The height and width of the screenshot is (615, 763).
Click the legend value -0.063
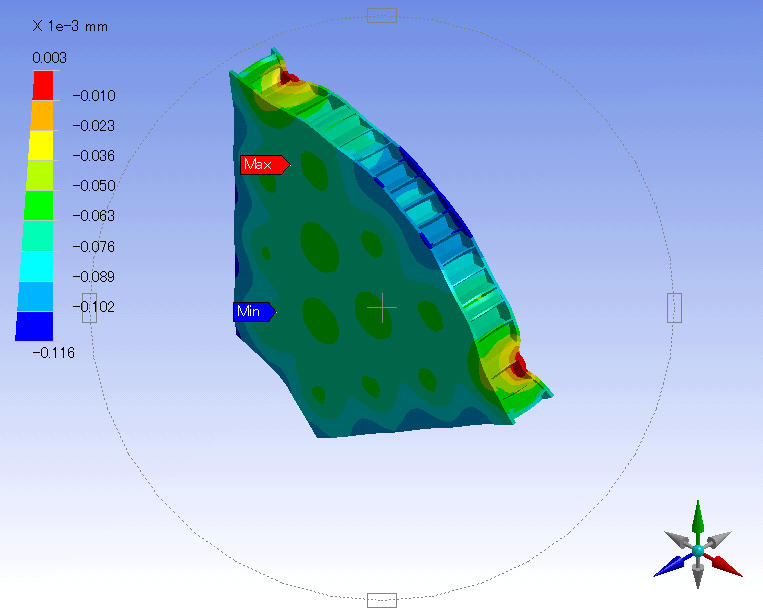[94, 216]
